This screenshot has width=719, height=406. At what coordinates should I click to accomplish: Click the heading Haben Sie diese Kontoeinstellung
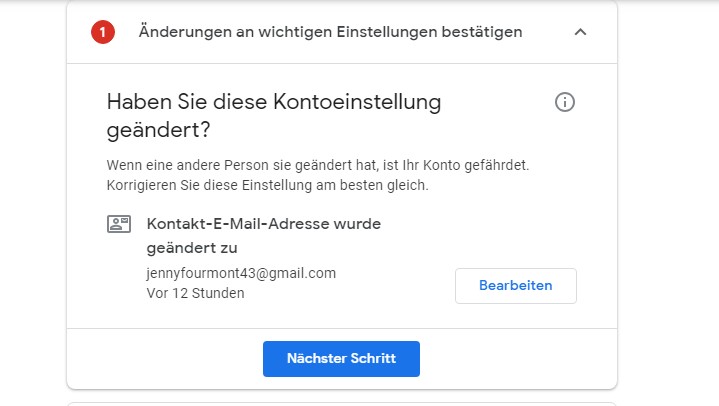pos(274,102)
